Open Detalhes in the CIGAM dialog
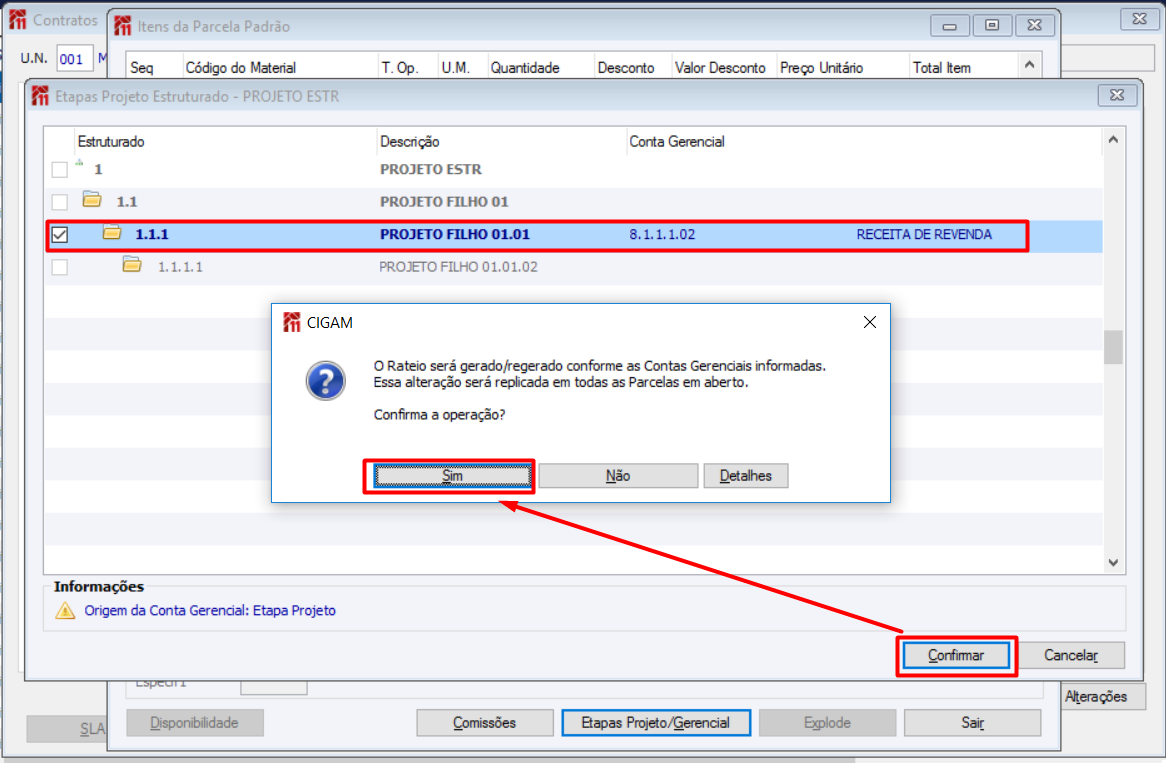This screenshot has height=763, width=1166. pos(746,476)
